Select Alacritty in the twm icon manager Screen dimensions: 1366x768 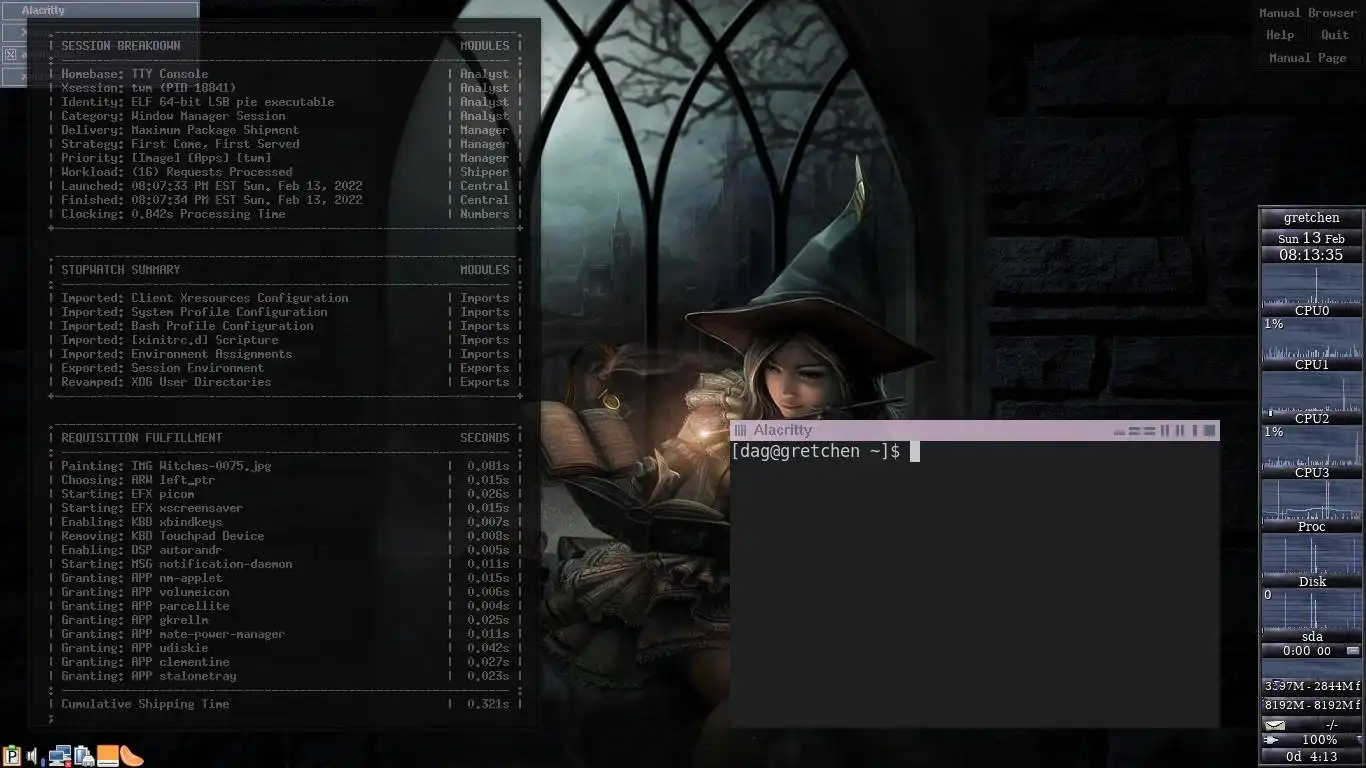pyautogui.click(x=100, y=10)
